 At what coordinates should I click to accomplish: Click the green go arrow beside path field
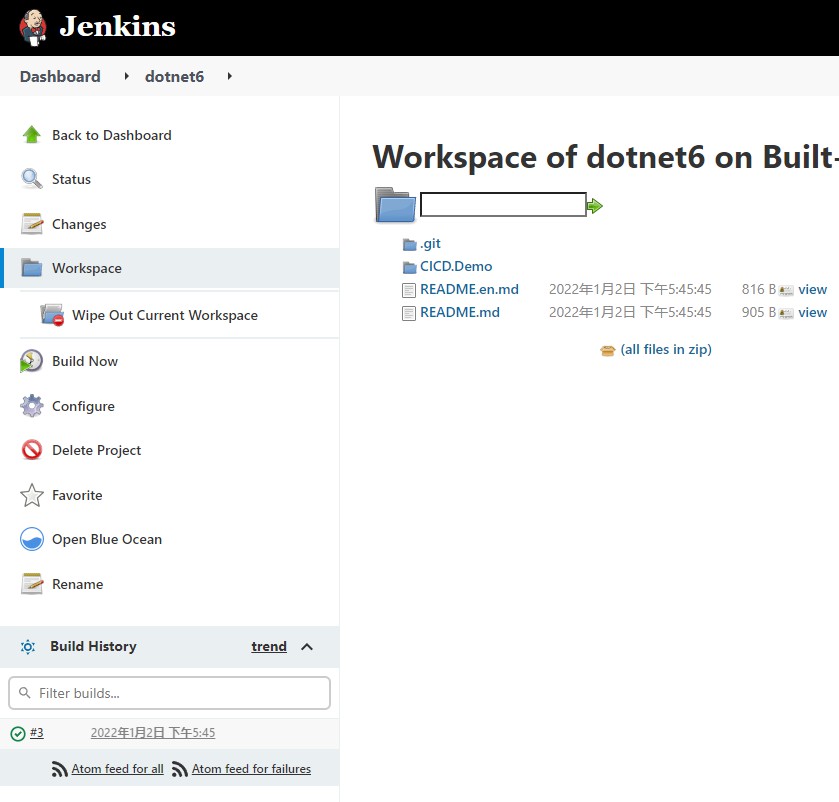tap(595, 206)
